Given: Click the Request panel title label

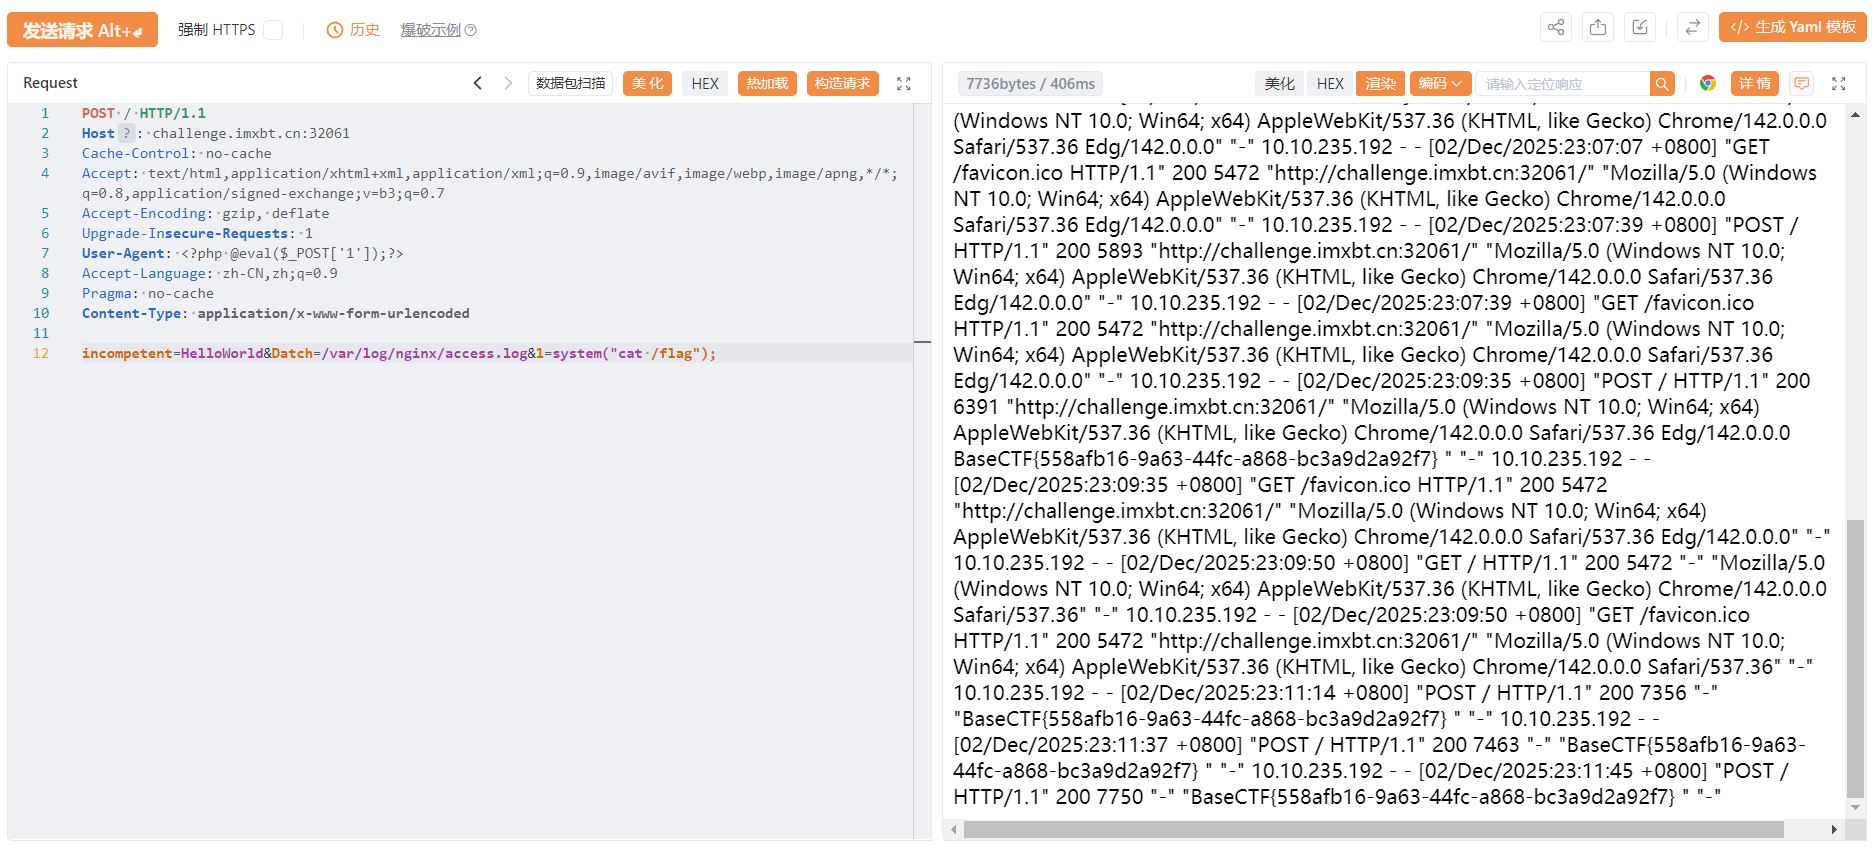Looking at the screenshot, I should click(50, 83).
